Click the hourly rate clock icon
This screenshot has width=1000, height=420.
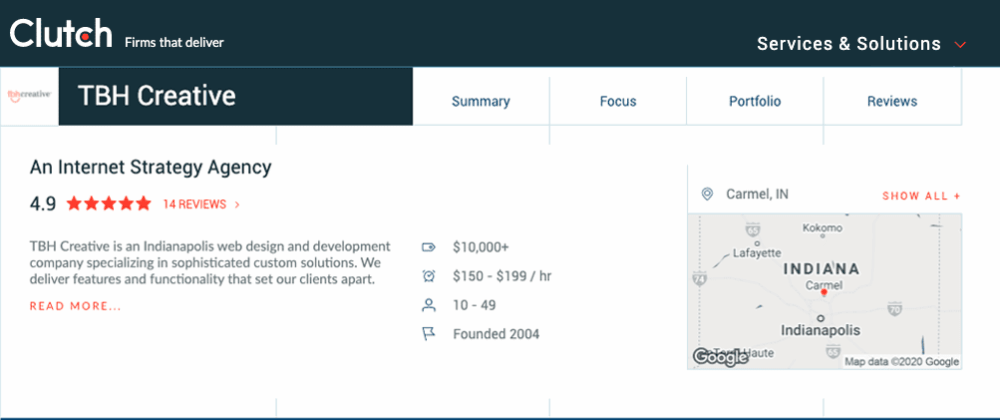429,276
